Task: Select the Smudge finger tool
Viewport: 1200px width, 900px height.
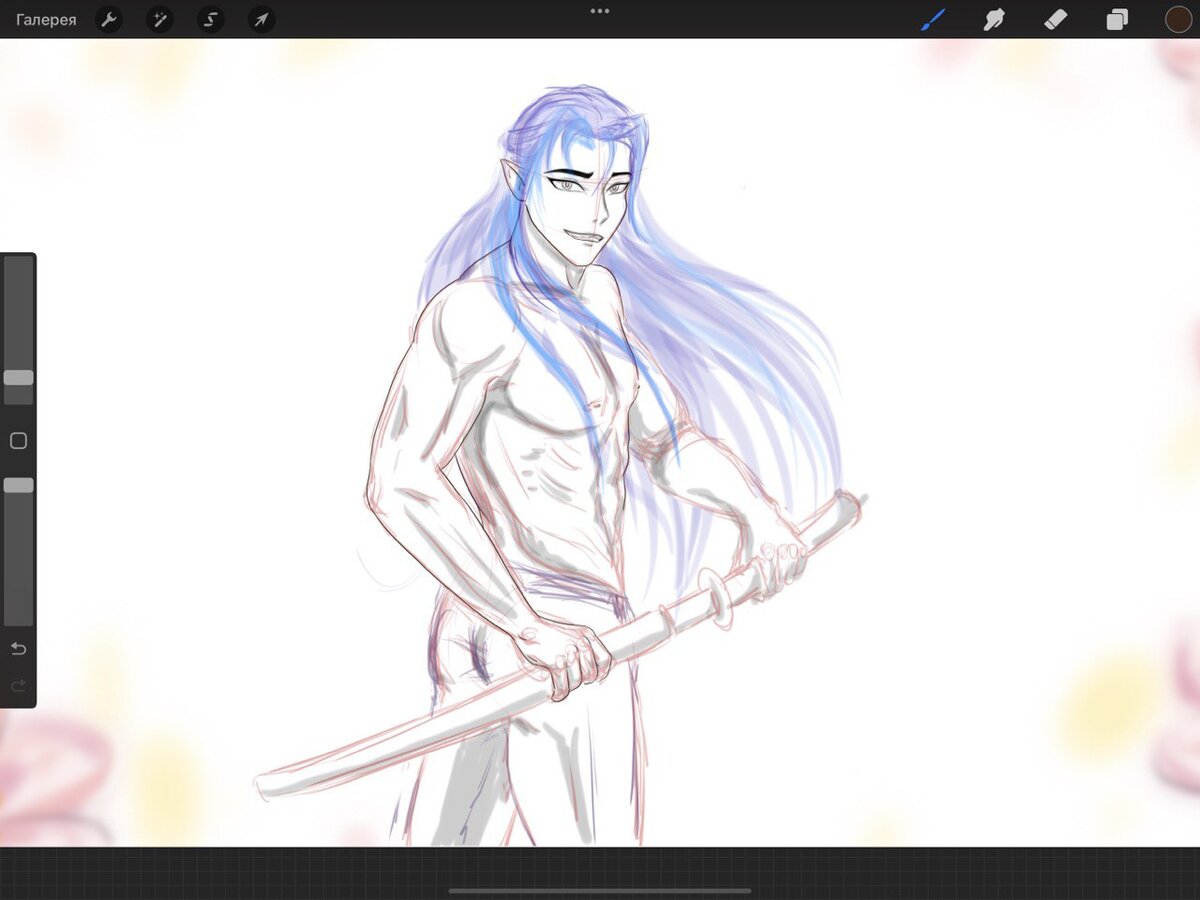Action: click(x=994, y=19)
